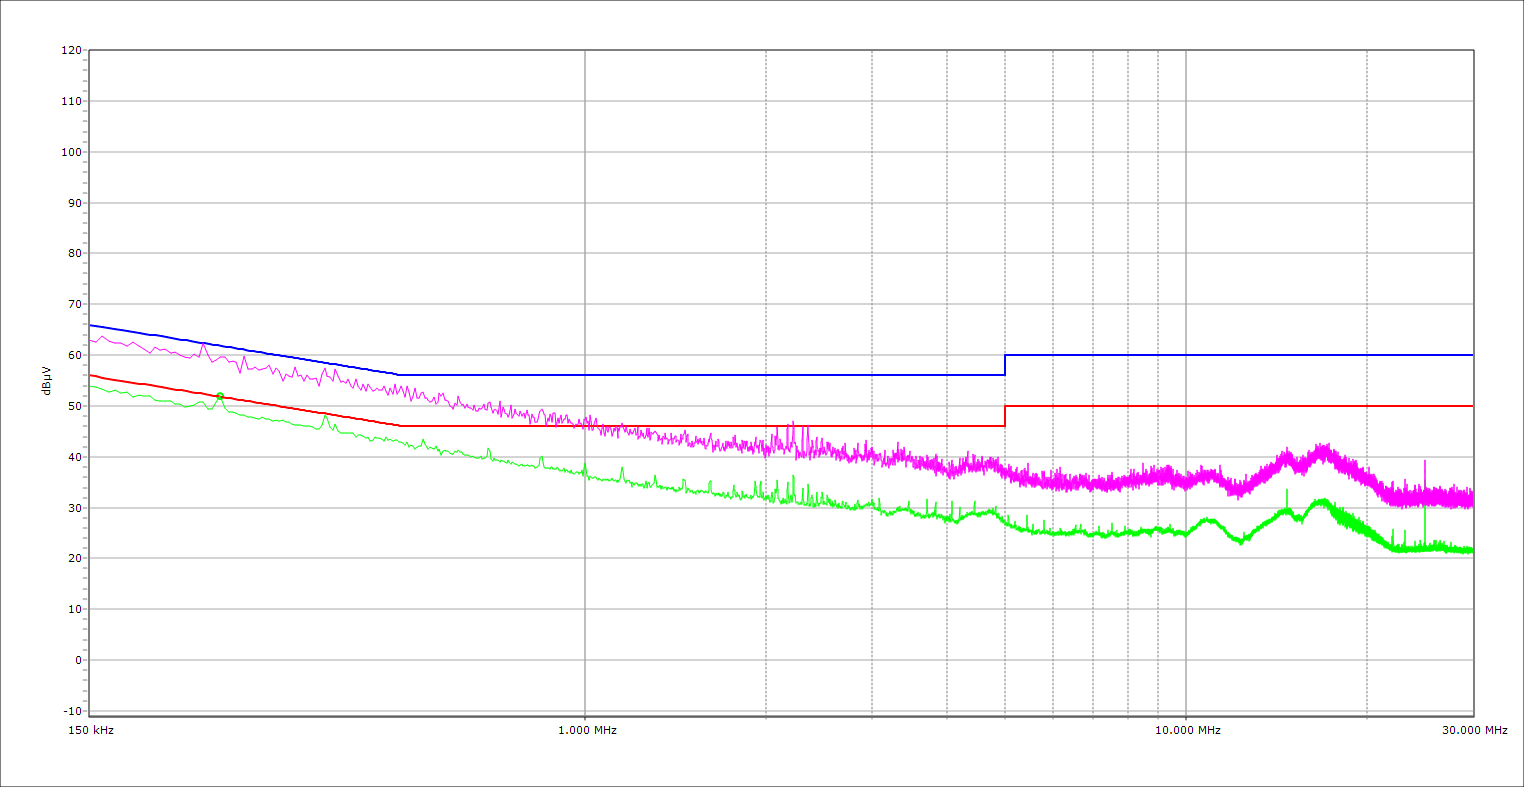Select the 120 value on the y-axis
This screenshot has height=787, width=1524.
(x=71, y=51)
